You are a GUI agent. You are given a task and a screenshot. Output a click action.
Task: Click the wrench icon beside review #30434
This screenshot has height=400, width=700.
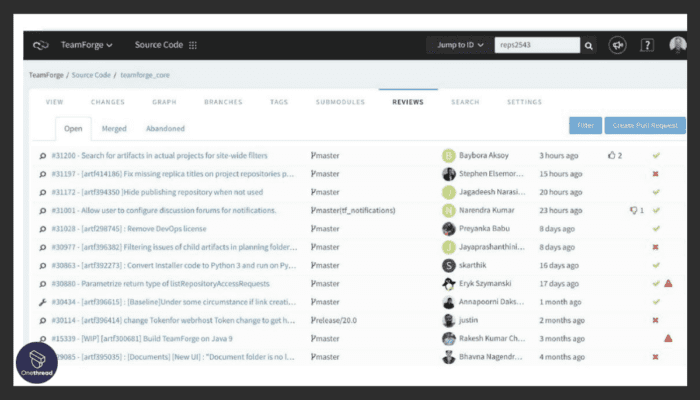pyautogui.click(x=42, y=302)
